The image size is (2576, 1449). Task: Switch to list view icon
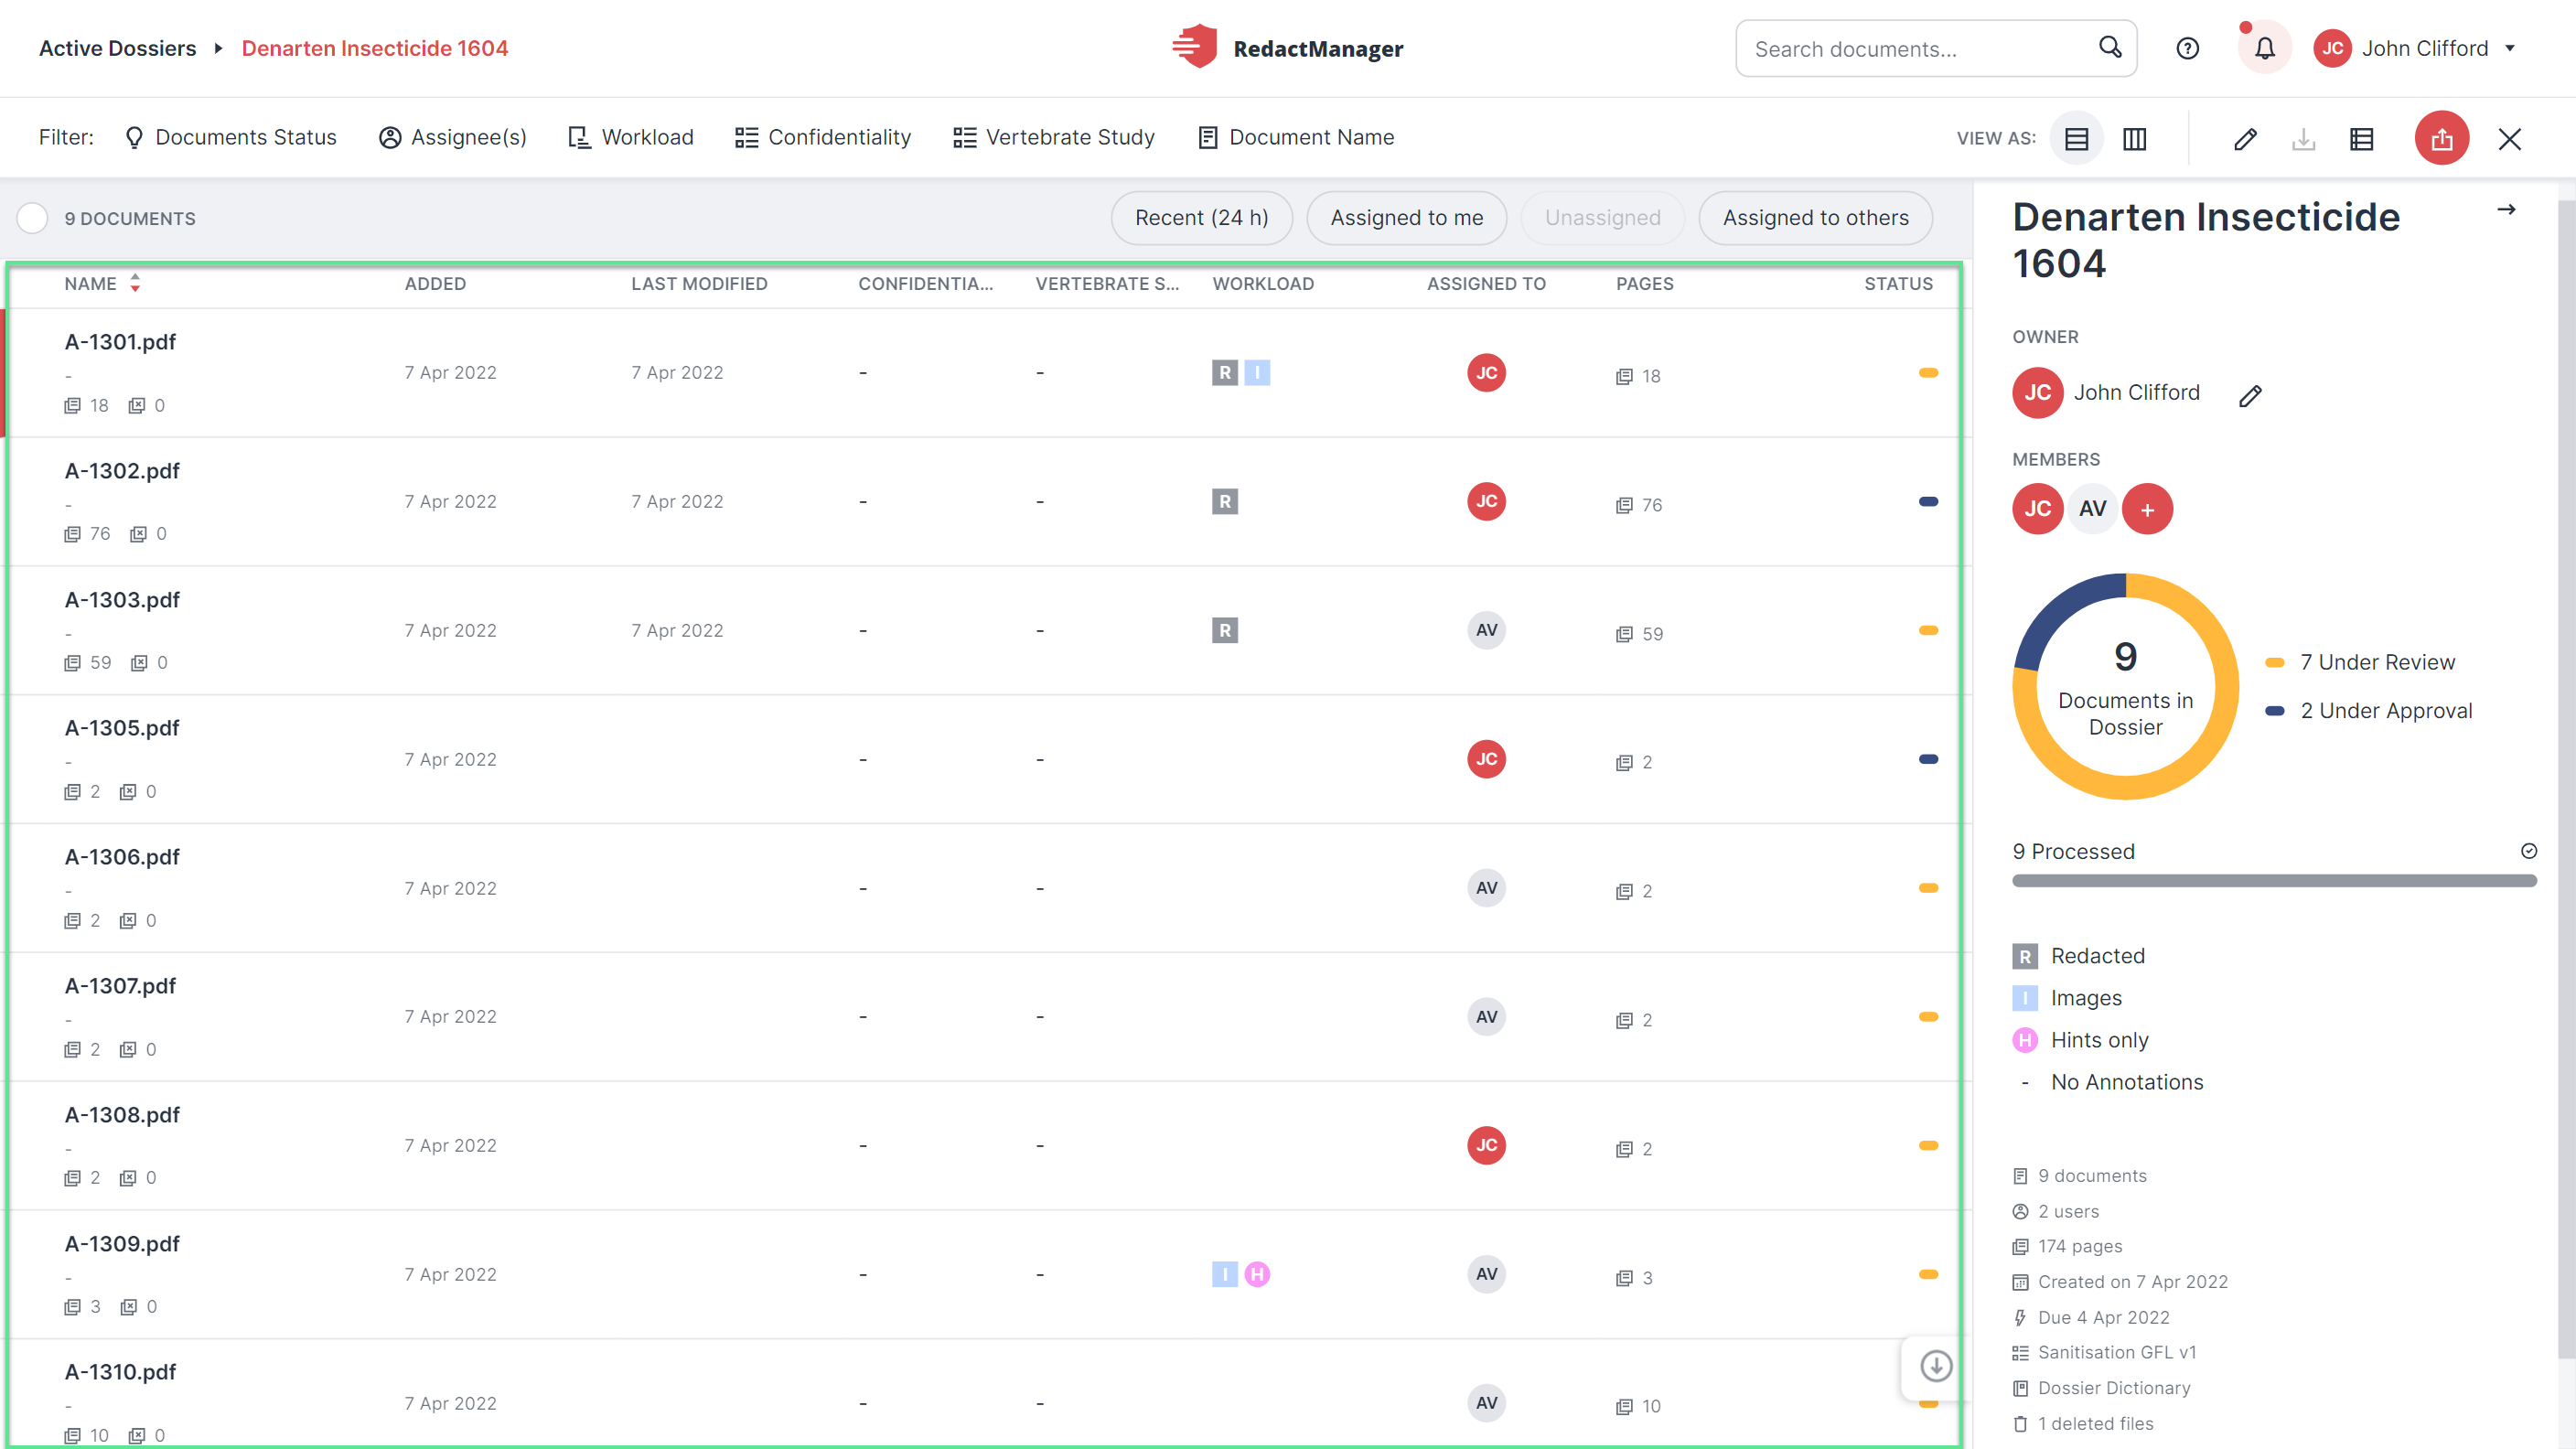click(2076, 139)
